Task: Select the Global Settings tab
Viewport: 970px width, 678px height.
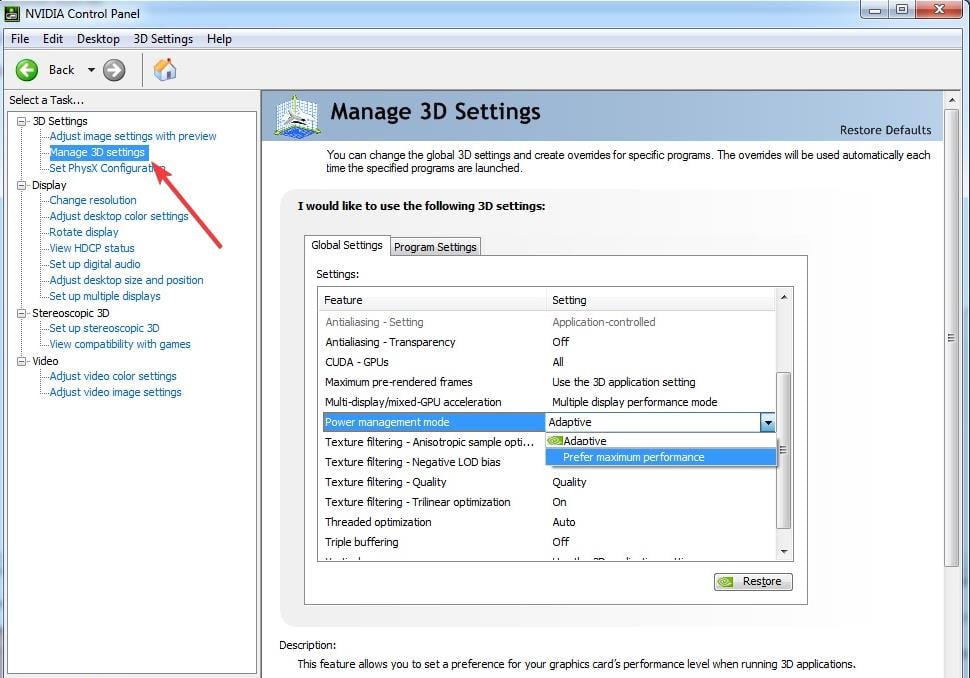Action: [x=347, y=245]
